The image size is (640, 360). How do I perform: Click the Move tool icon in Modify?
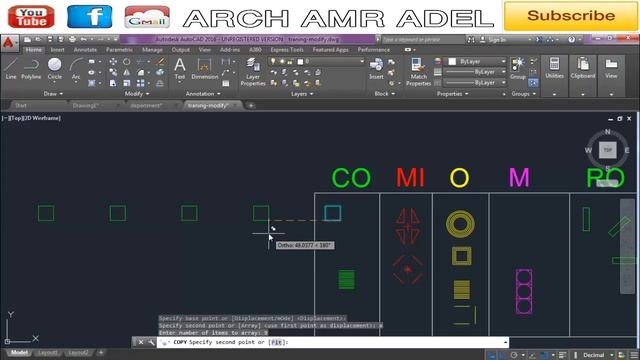click(x=113, y=62)
